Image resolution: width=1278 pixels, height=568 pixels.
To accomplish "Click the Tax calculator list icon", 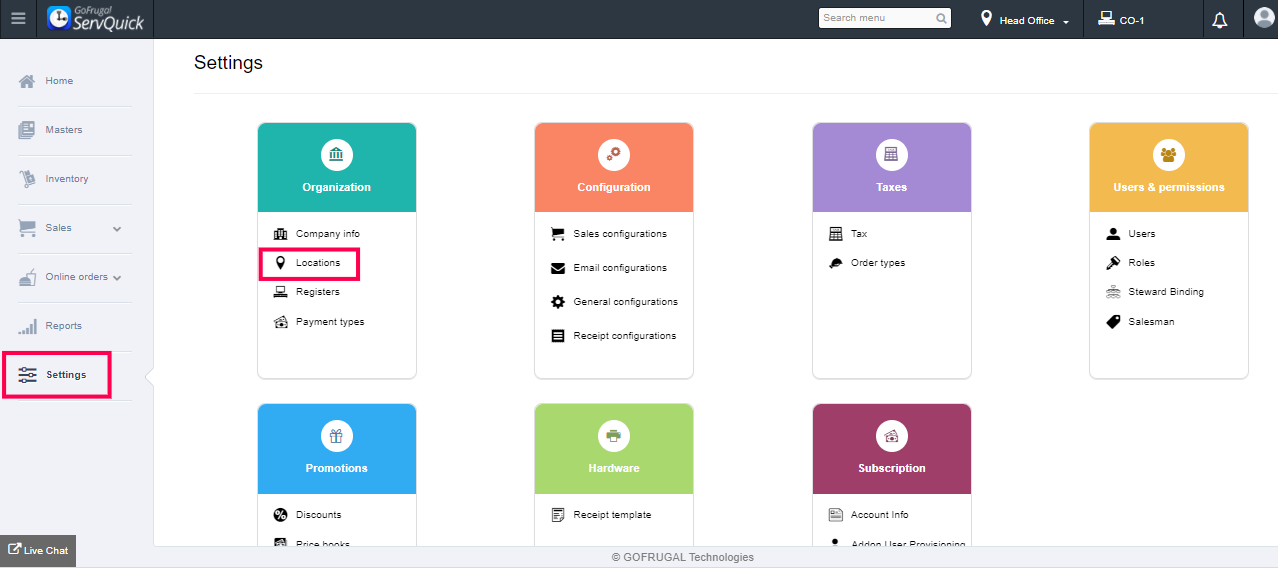I will 836,234.
